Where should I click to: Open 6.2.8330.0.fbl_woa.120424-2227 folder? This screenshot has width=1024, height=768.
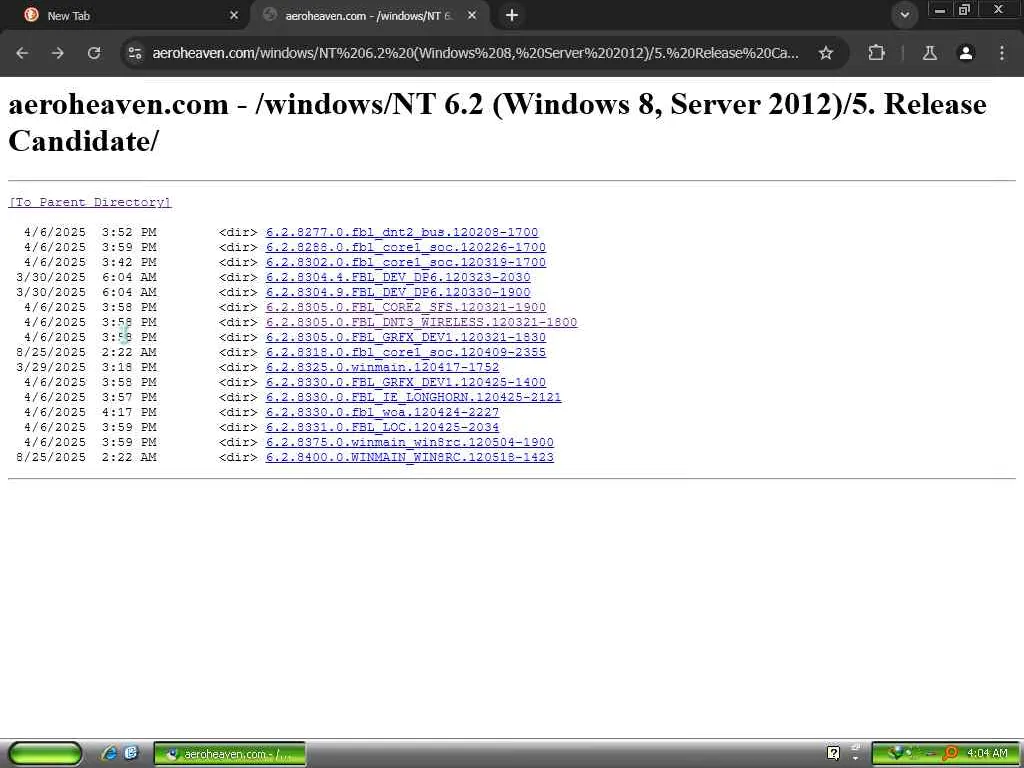(382, 412)
